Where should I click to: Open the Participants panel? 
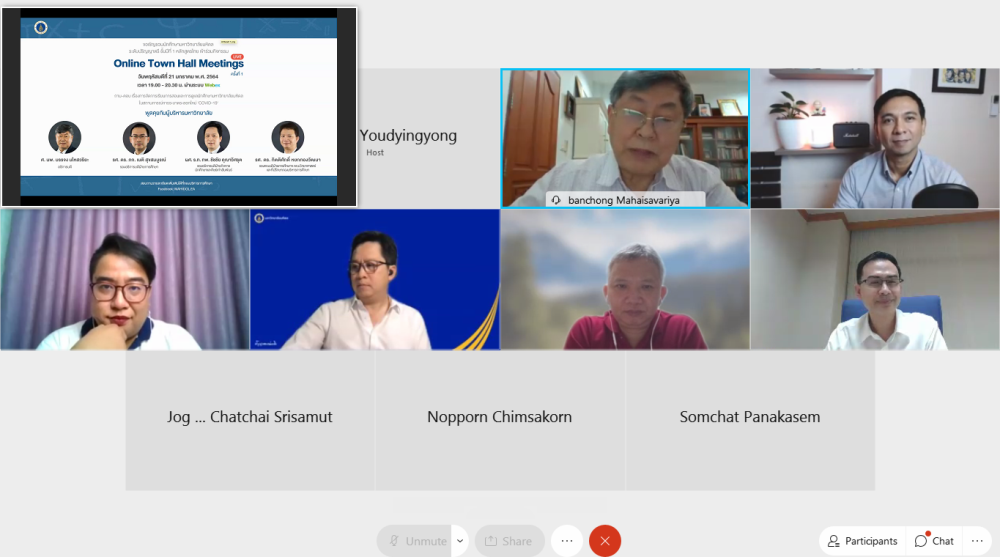pos(862,541)
